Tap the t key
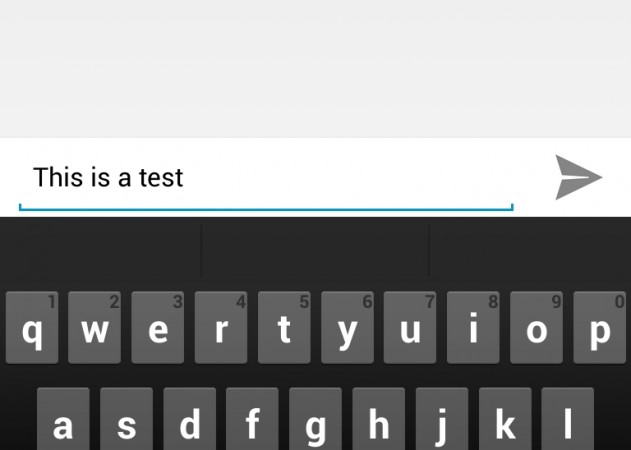This screenshot has width=631, height=450. (284, 328)
